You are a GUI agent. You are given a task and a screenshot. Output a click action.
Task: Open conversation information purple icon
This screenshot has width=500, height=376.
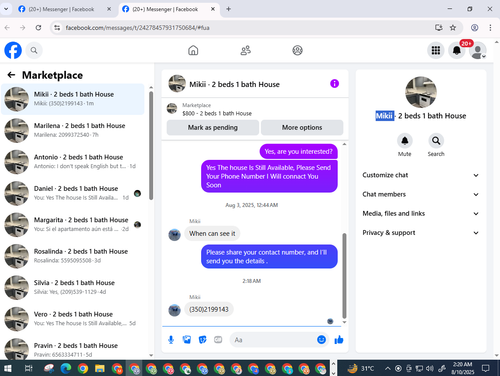[334, 84]
